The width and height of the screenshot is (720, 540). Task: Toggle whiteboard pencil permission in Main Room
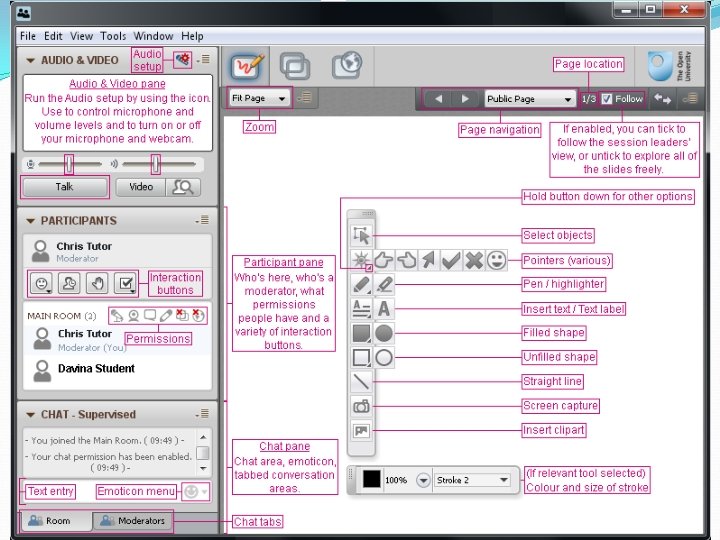tap(166, 315)
